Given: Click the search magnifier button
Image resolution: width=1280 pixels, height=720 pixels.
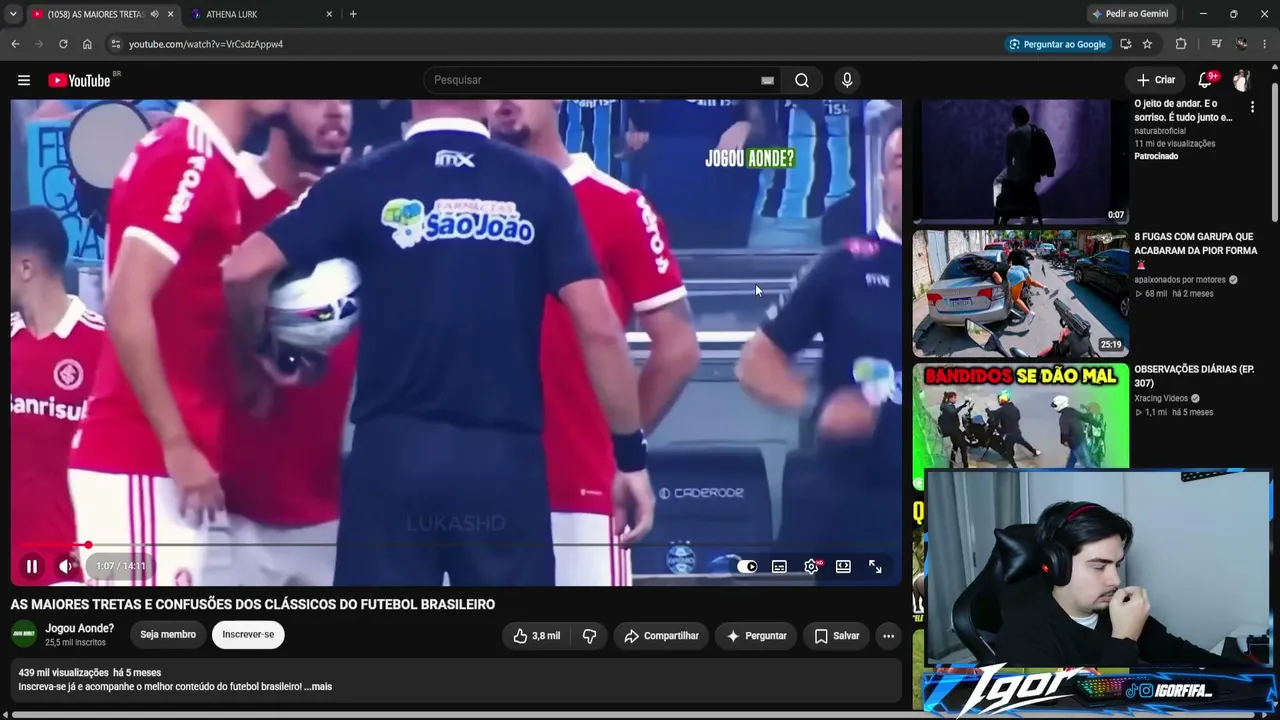Looking at the screenshot, I should pos(802,80).
